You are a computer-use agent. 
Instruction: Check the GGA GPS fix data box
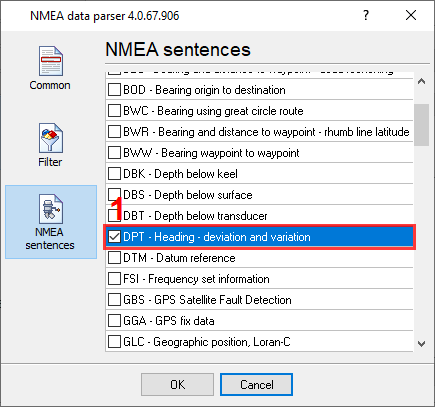[x=114, y=321]
